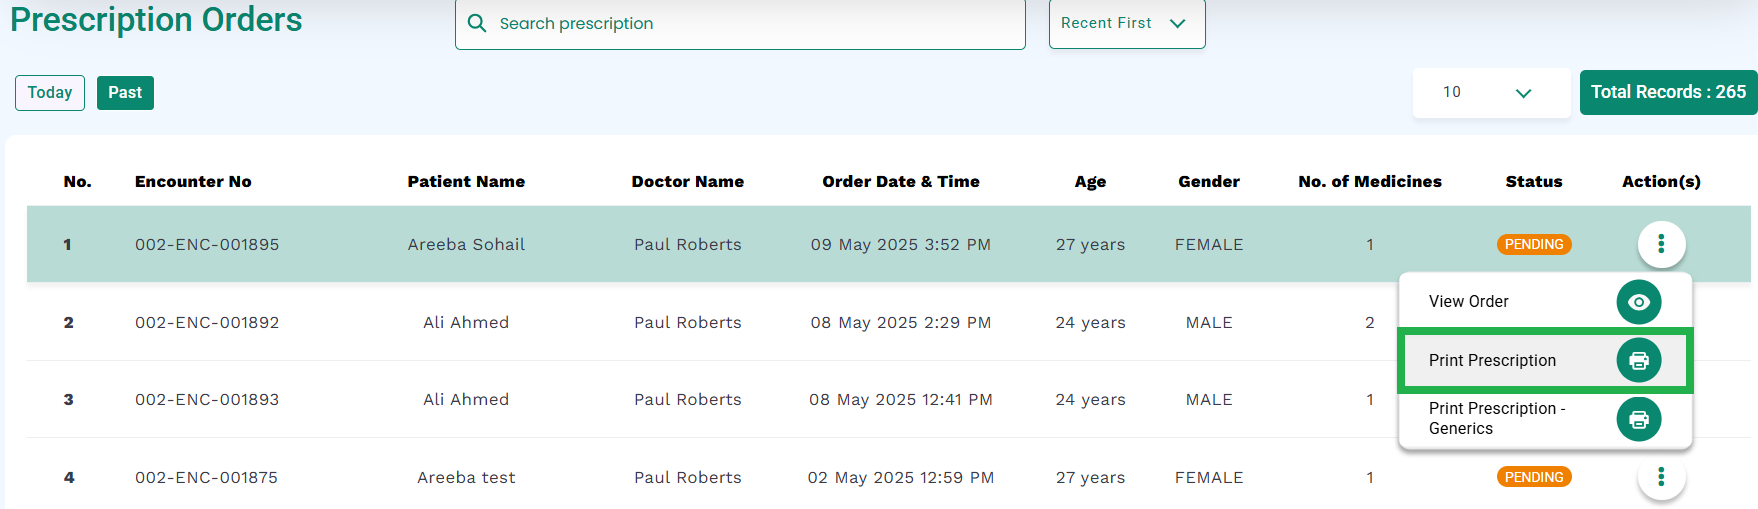1758x509 pixels.
Task: Click printer icon for Print Prescription - Generics
Action: pos(1638,419)
